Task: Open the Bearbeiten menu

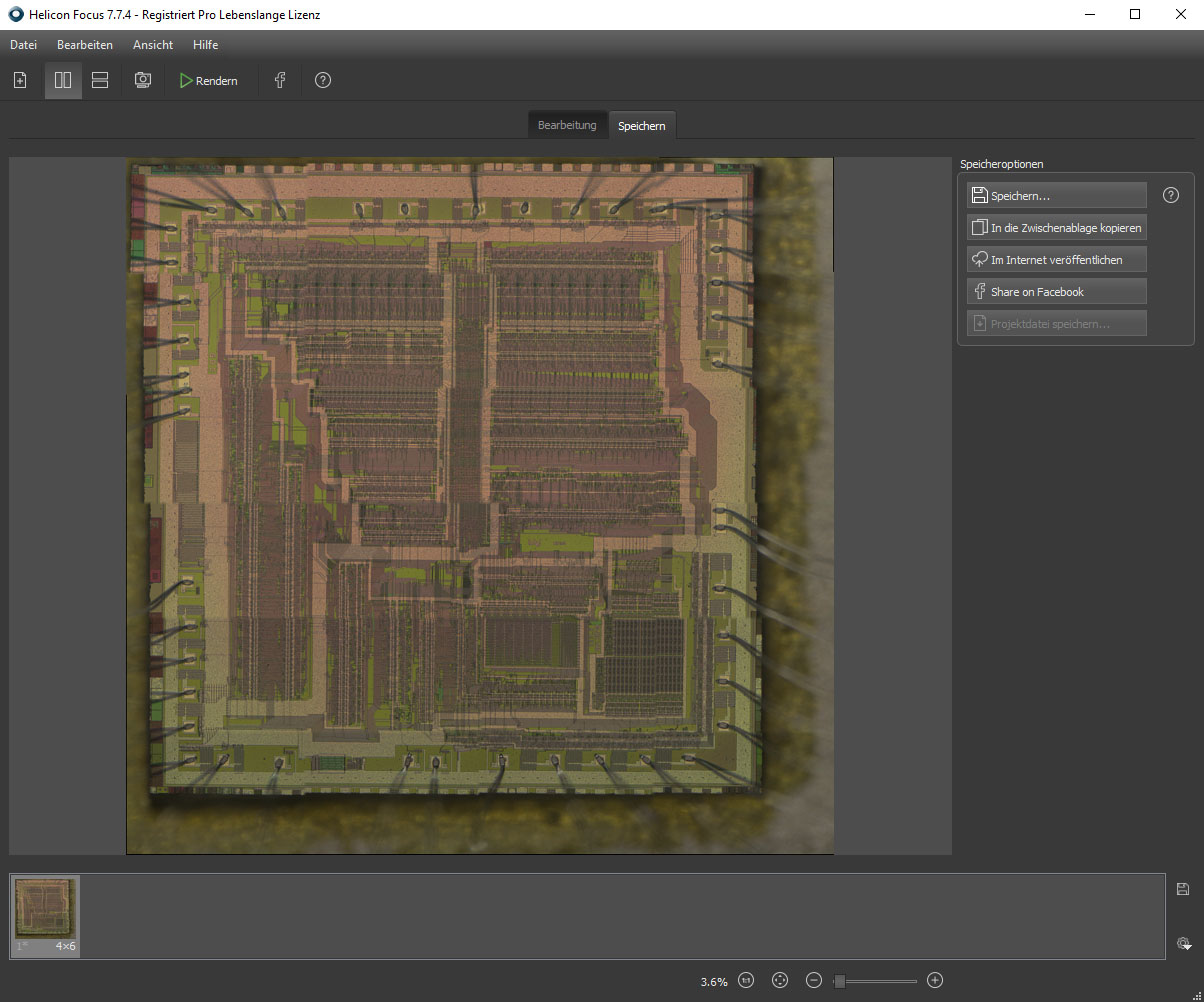Action: click(85, 45)
